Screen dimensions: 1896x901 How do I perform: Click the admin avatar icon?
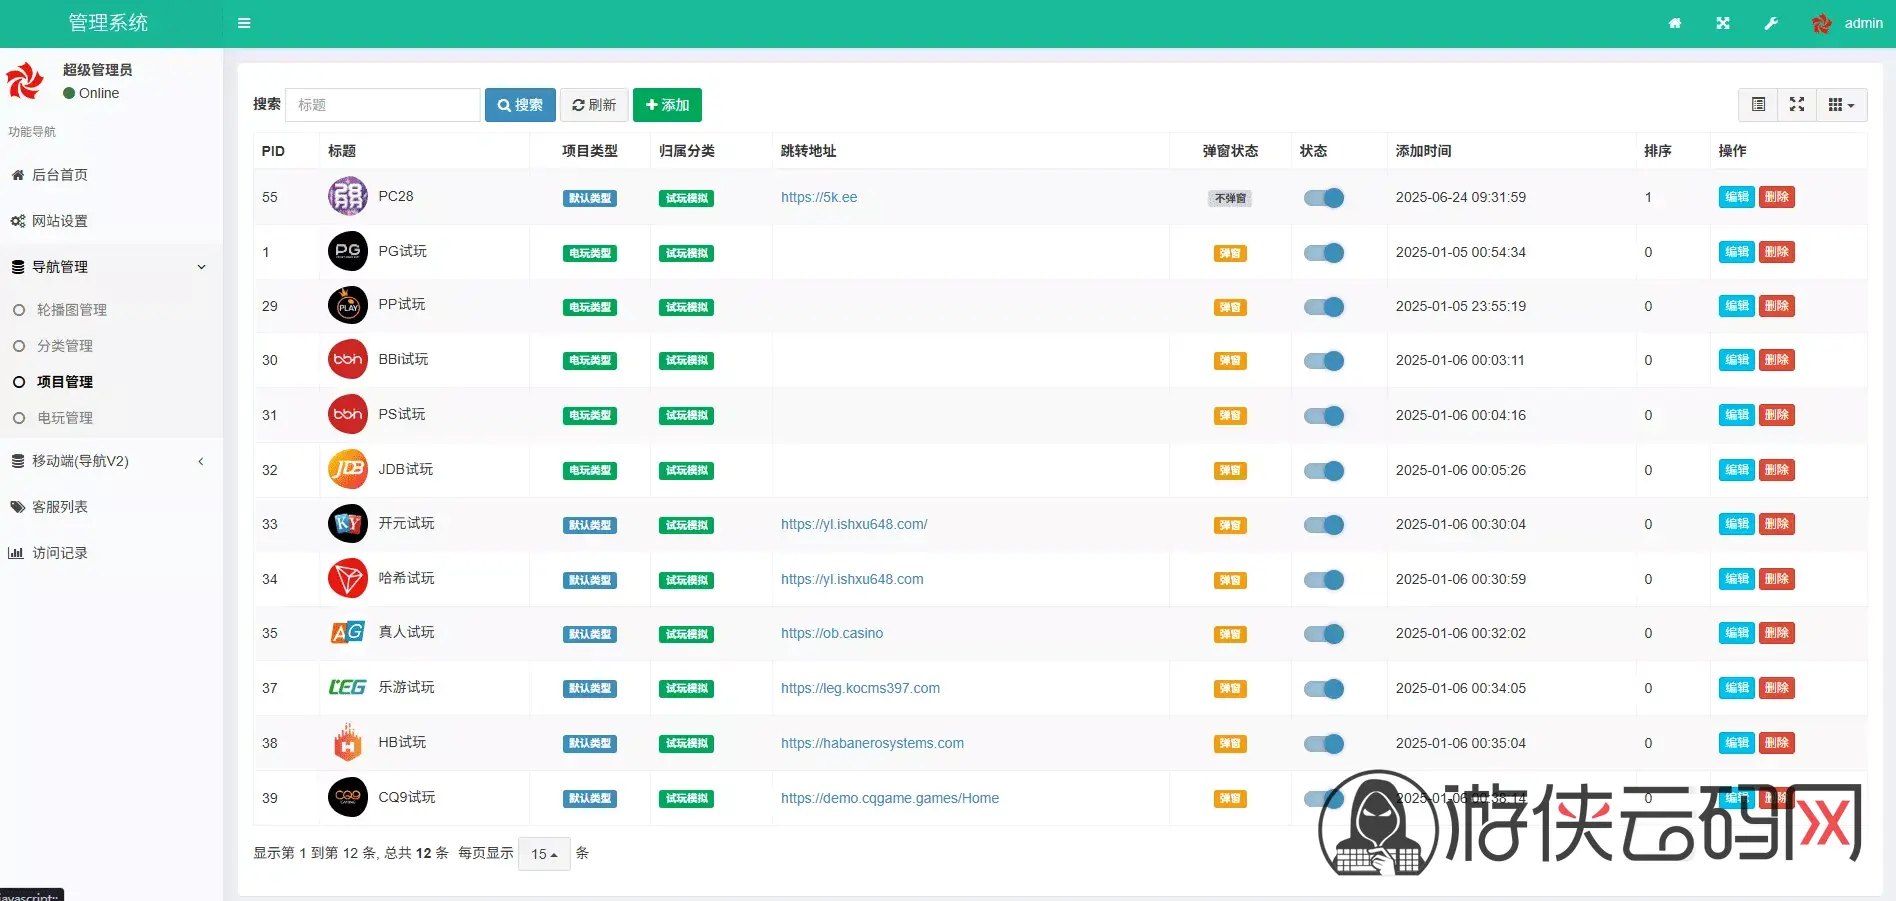[x=1822, y=23]
